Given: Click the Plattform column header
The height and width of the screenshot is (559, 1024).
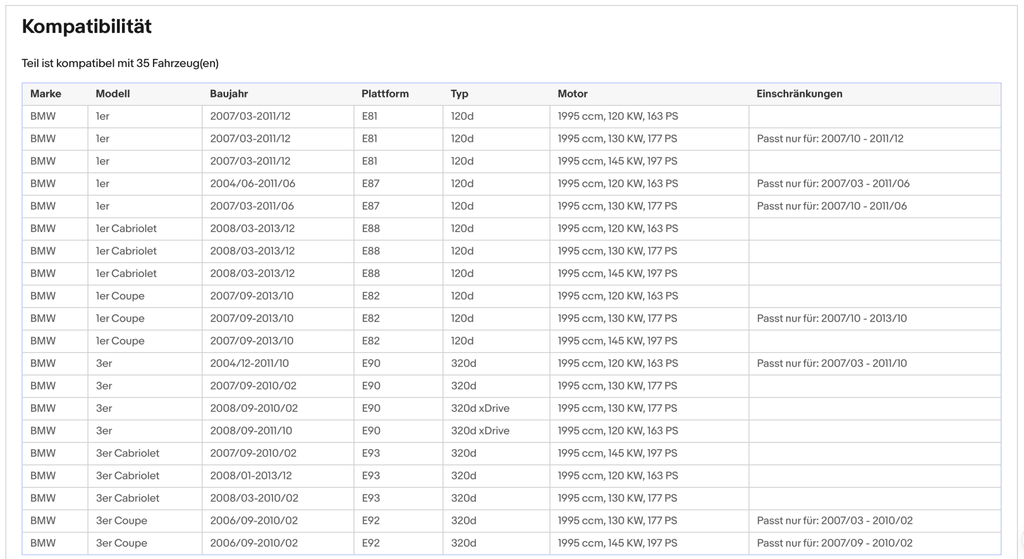Looking at the screenshot, I should [385, 94].
